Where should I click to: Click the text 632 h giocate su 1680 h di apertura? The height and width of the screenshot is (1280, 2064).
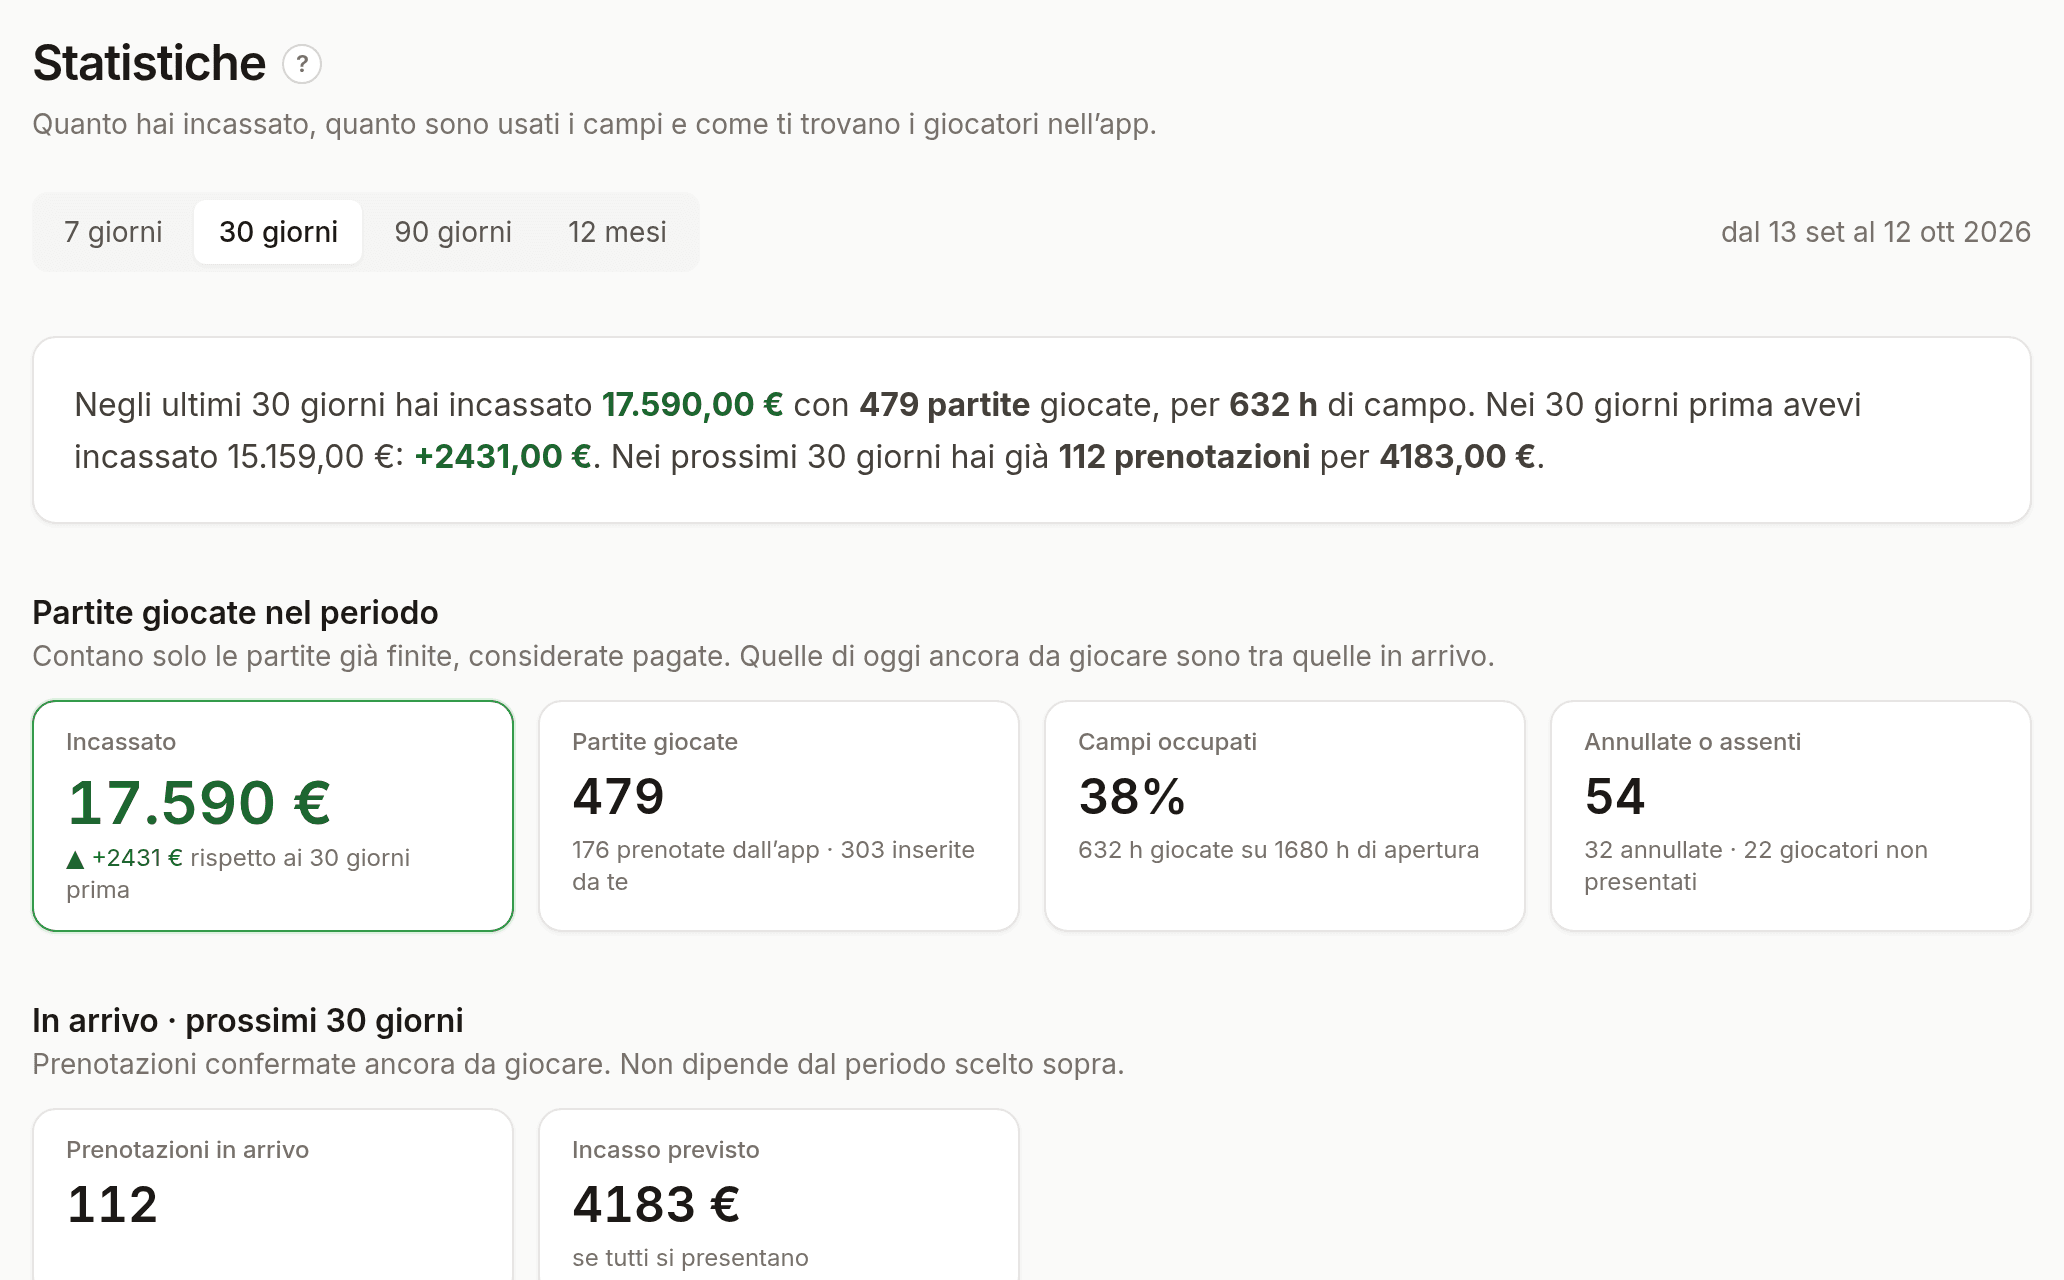click(1278, 850)
